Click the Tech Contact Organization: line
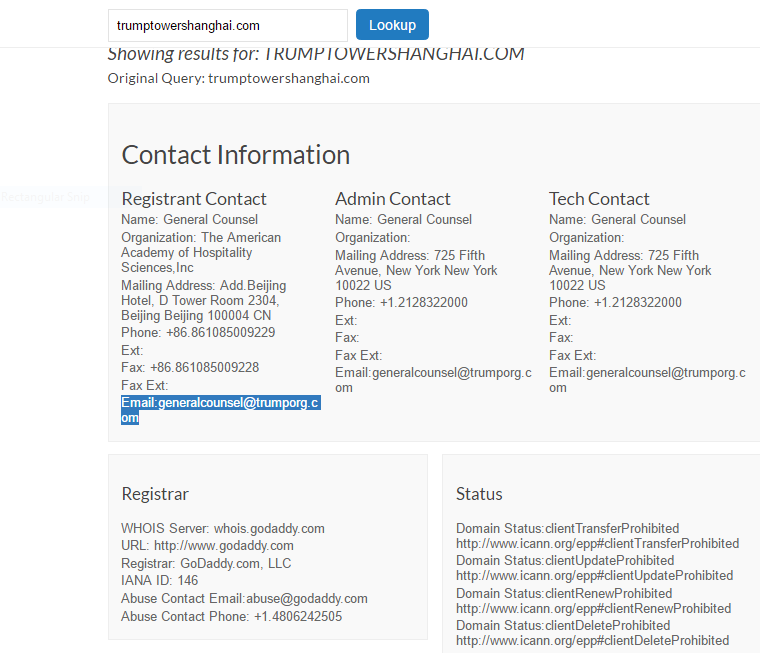This screenshot has width=760, height=654. coord(586,238)
